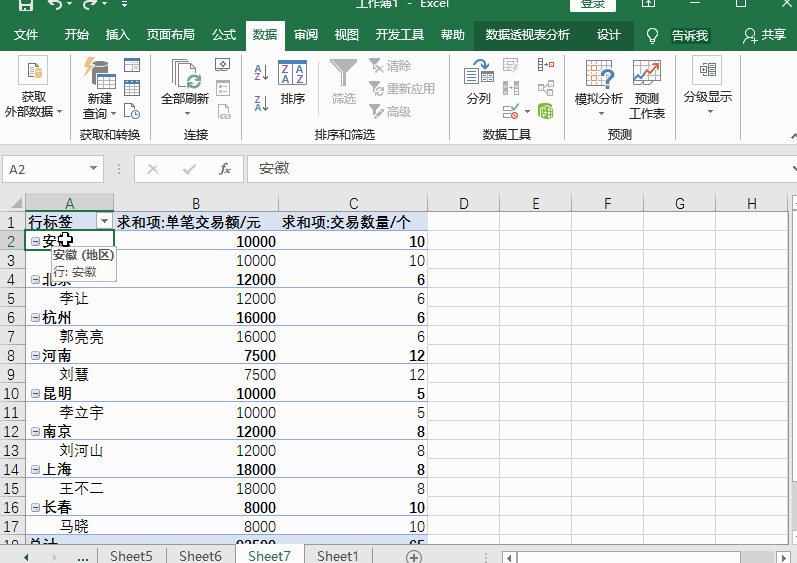Open the 数据透视表分析 tab
This screenshot has height=563, width=797.
tap(527, 35)
